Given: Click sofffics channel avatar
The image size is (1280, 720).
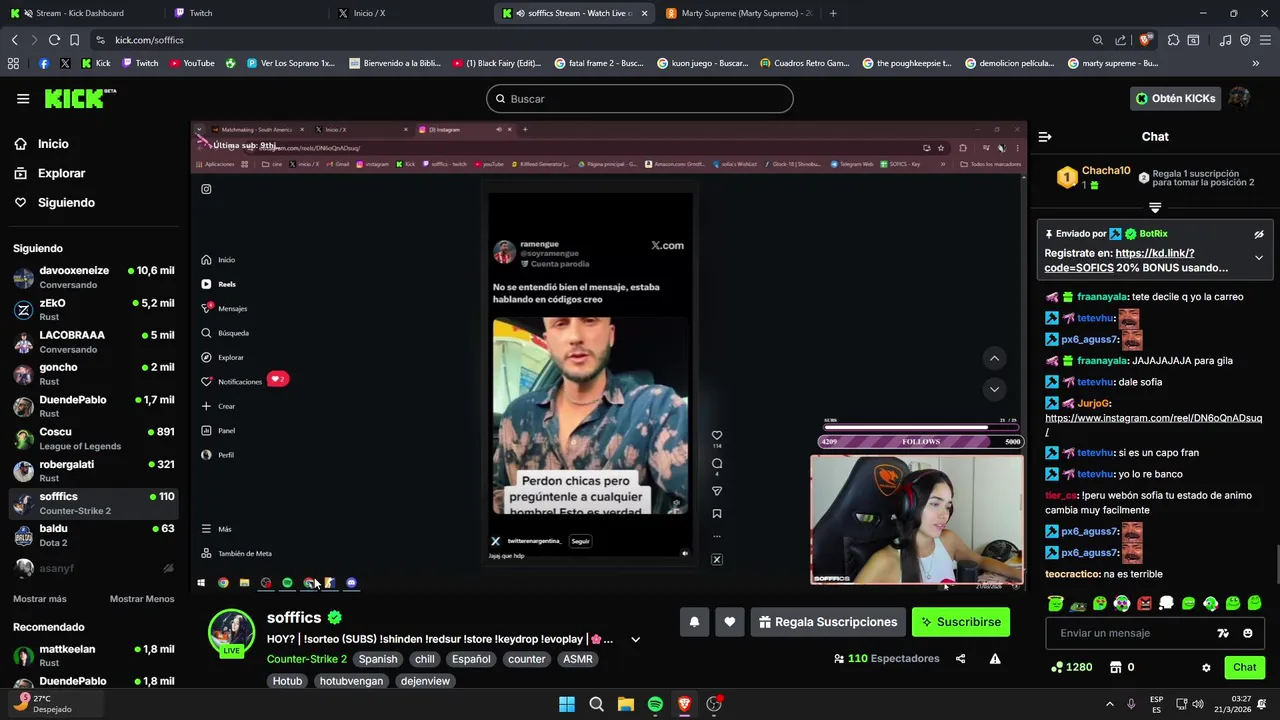Looking at the screenshot, I should tap(231, 631).
